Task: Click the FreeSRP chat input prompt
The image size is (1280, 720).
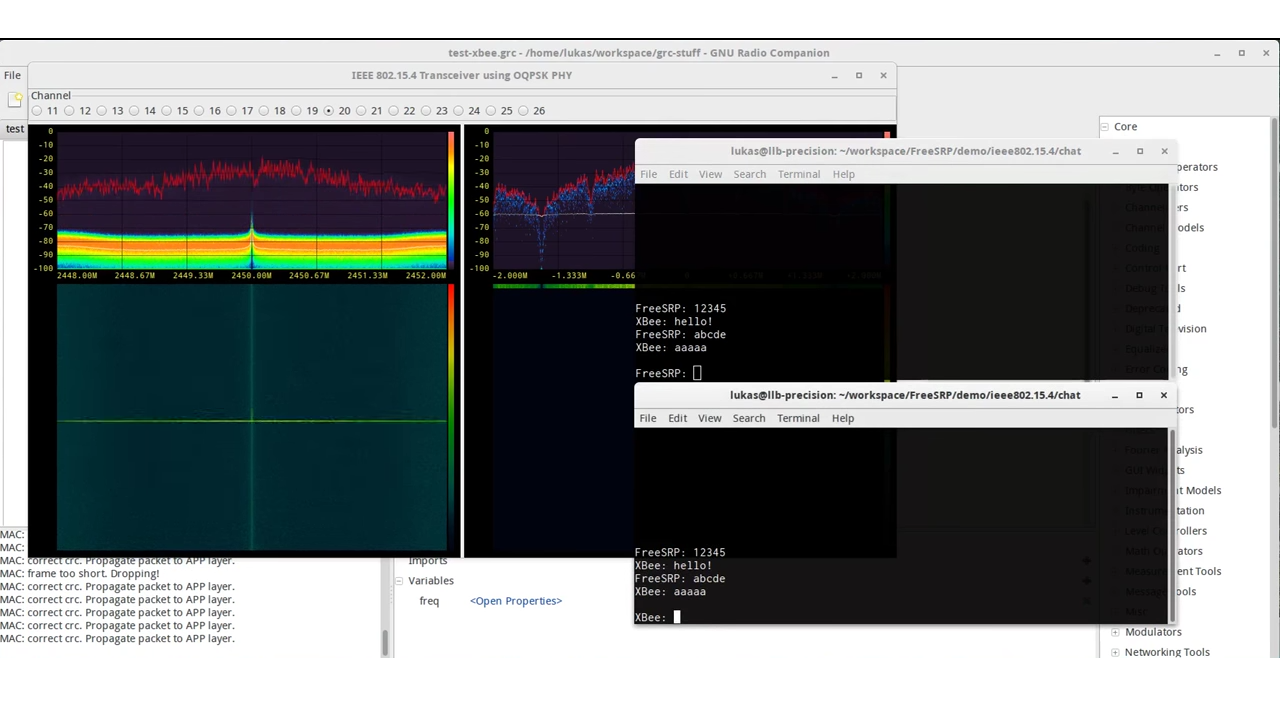Action: point(696,372)
